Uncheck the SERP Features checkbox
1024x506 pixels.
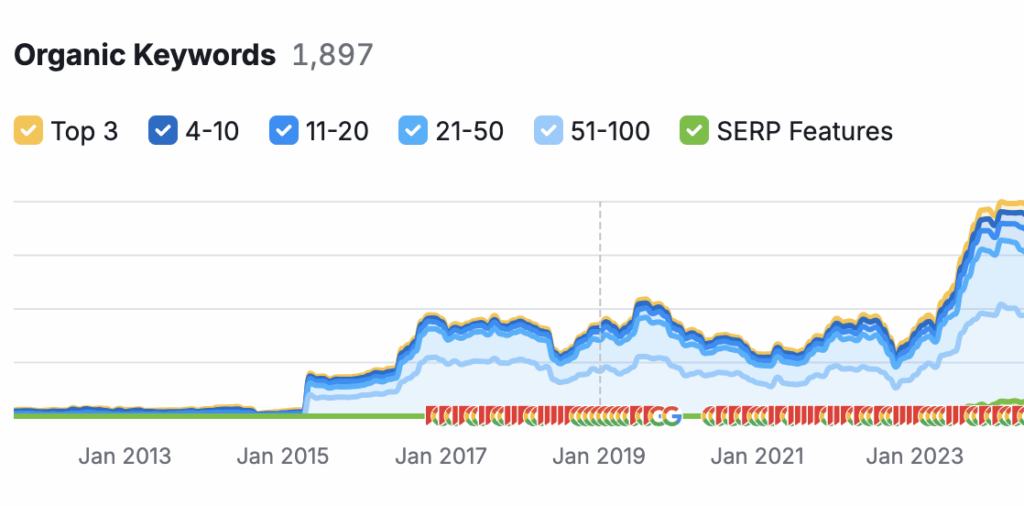point(694,130)
